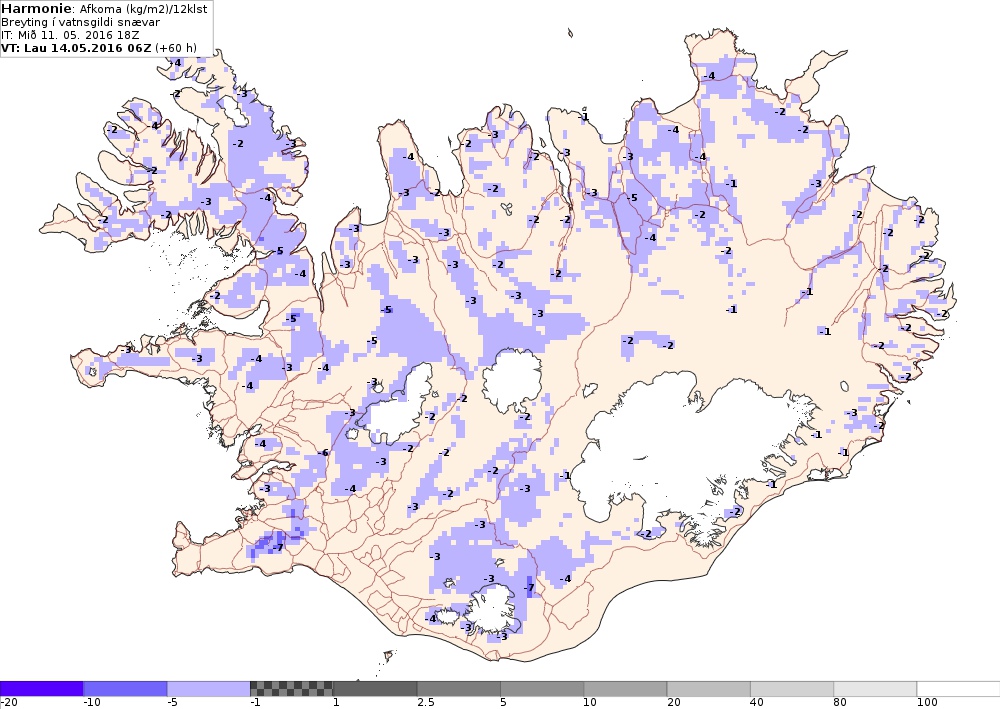The width and height of the screenshot is (1000, 709).
Task: Click the near-white 80 to 100 legend swatch
Action: (875, 689)
